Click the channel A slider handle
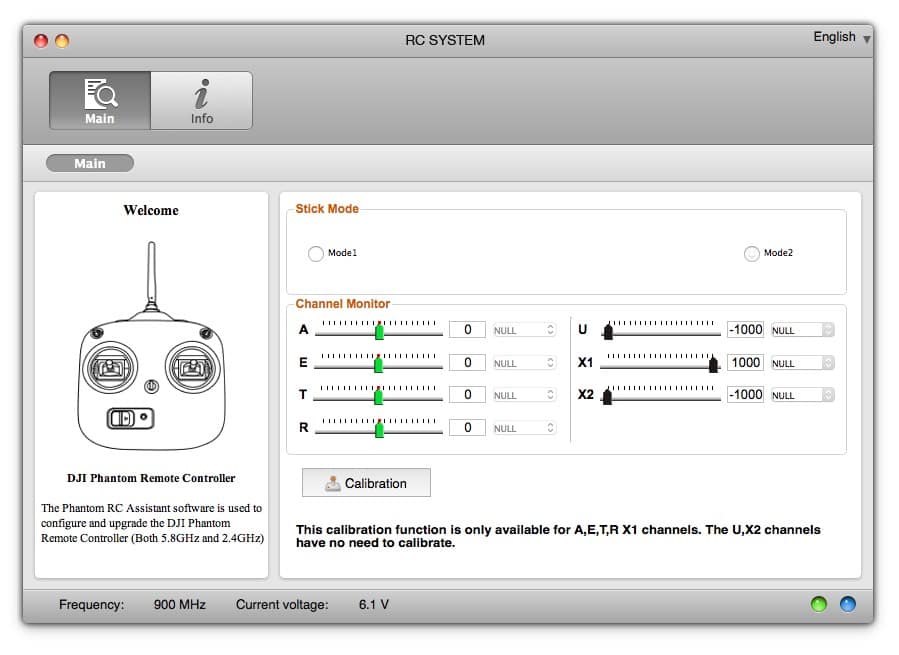Screen dimensions: 899x655 379,332
